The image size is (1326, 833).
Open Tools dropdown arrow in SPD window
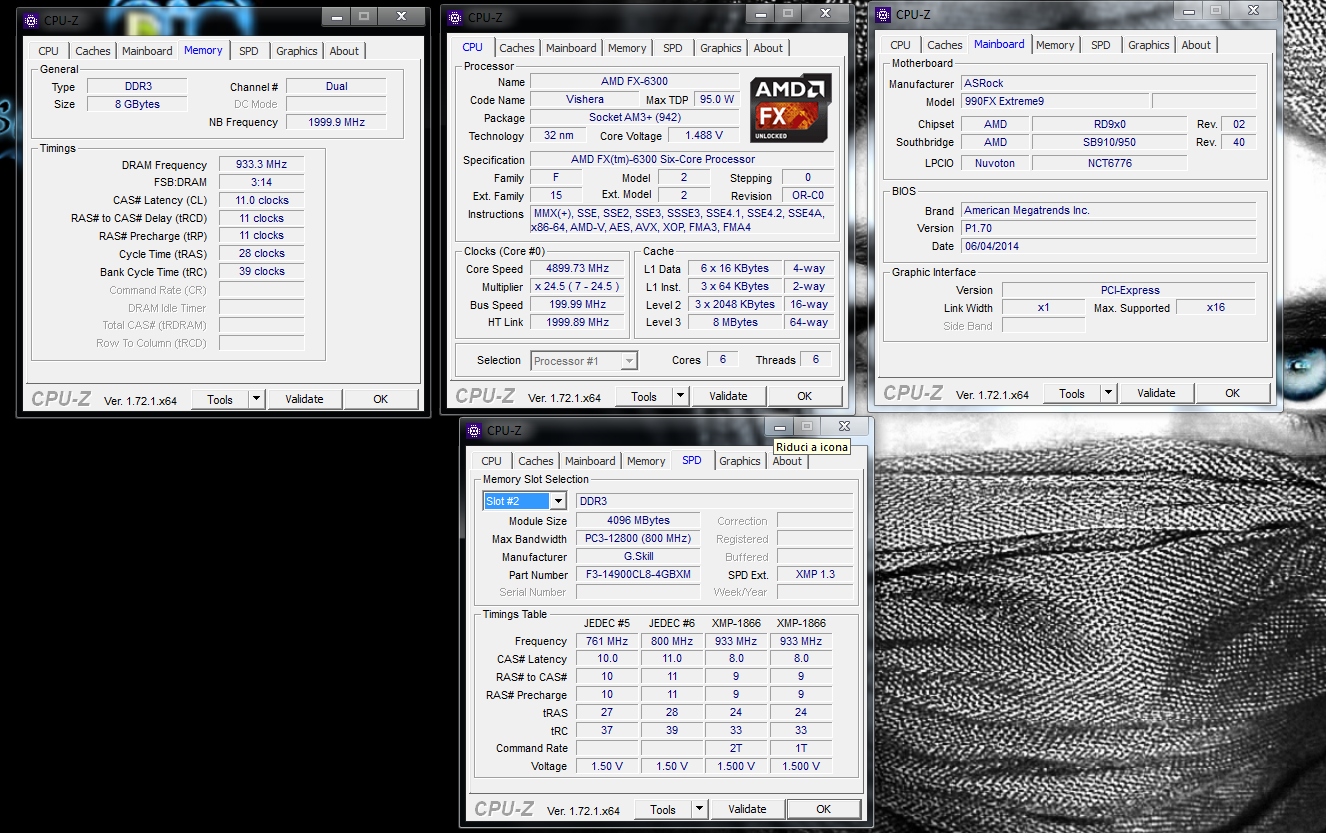699,809
